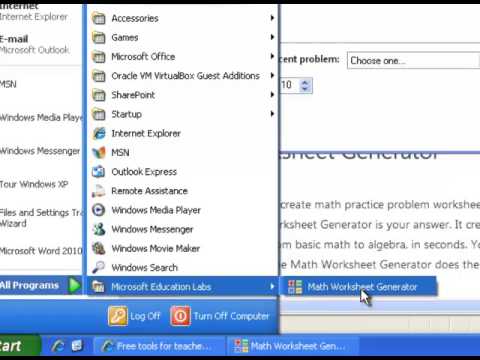Click the Internet Explorer icon in programs list
Viewport: 480px width, 360px height.
point(99,133)
